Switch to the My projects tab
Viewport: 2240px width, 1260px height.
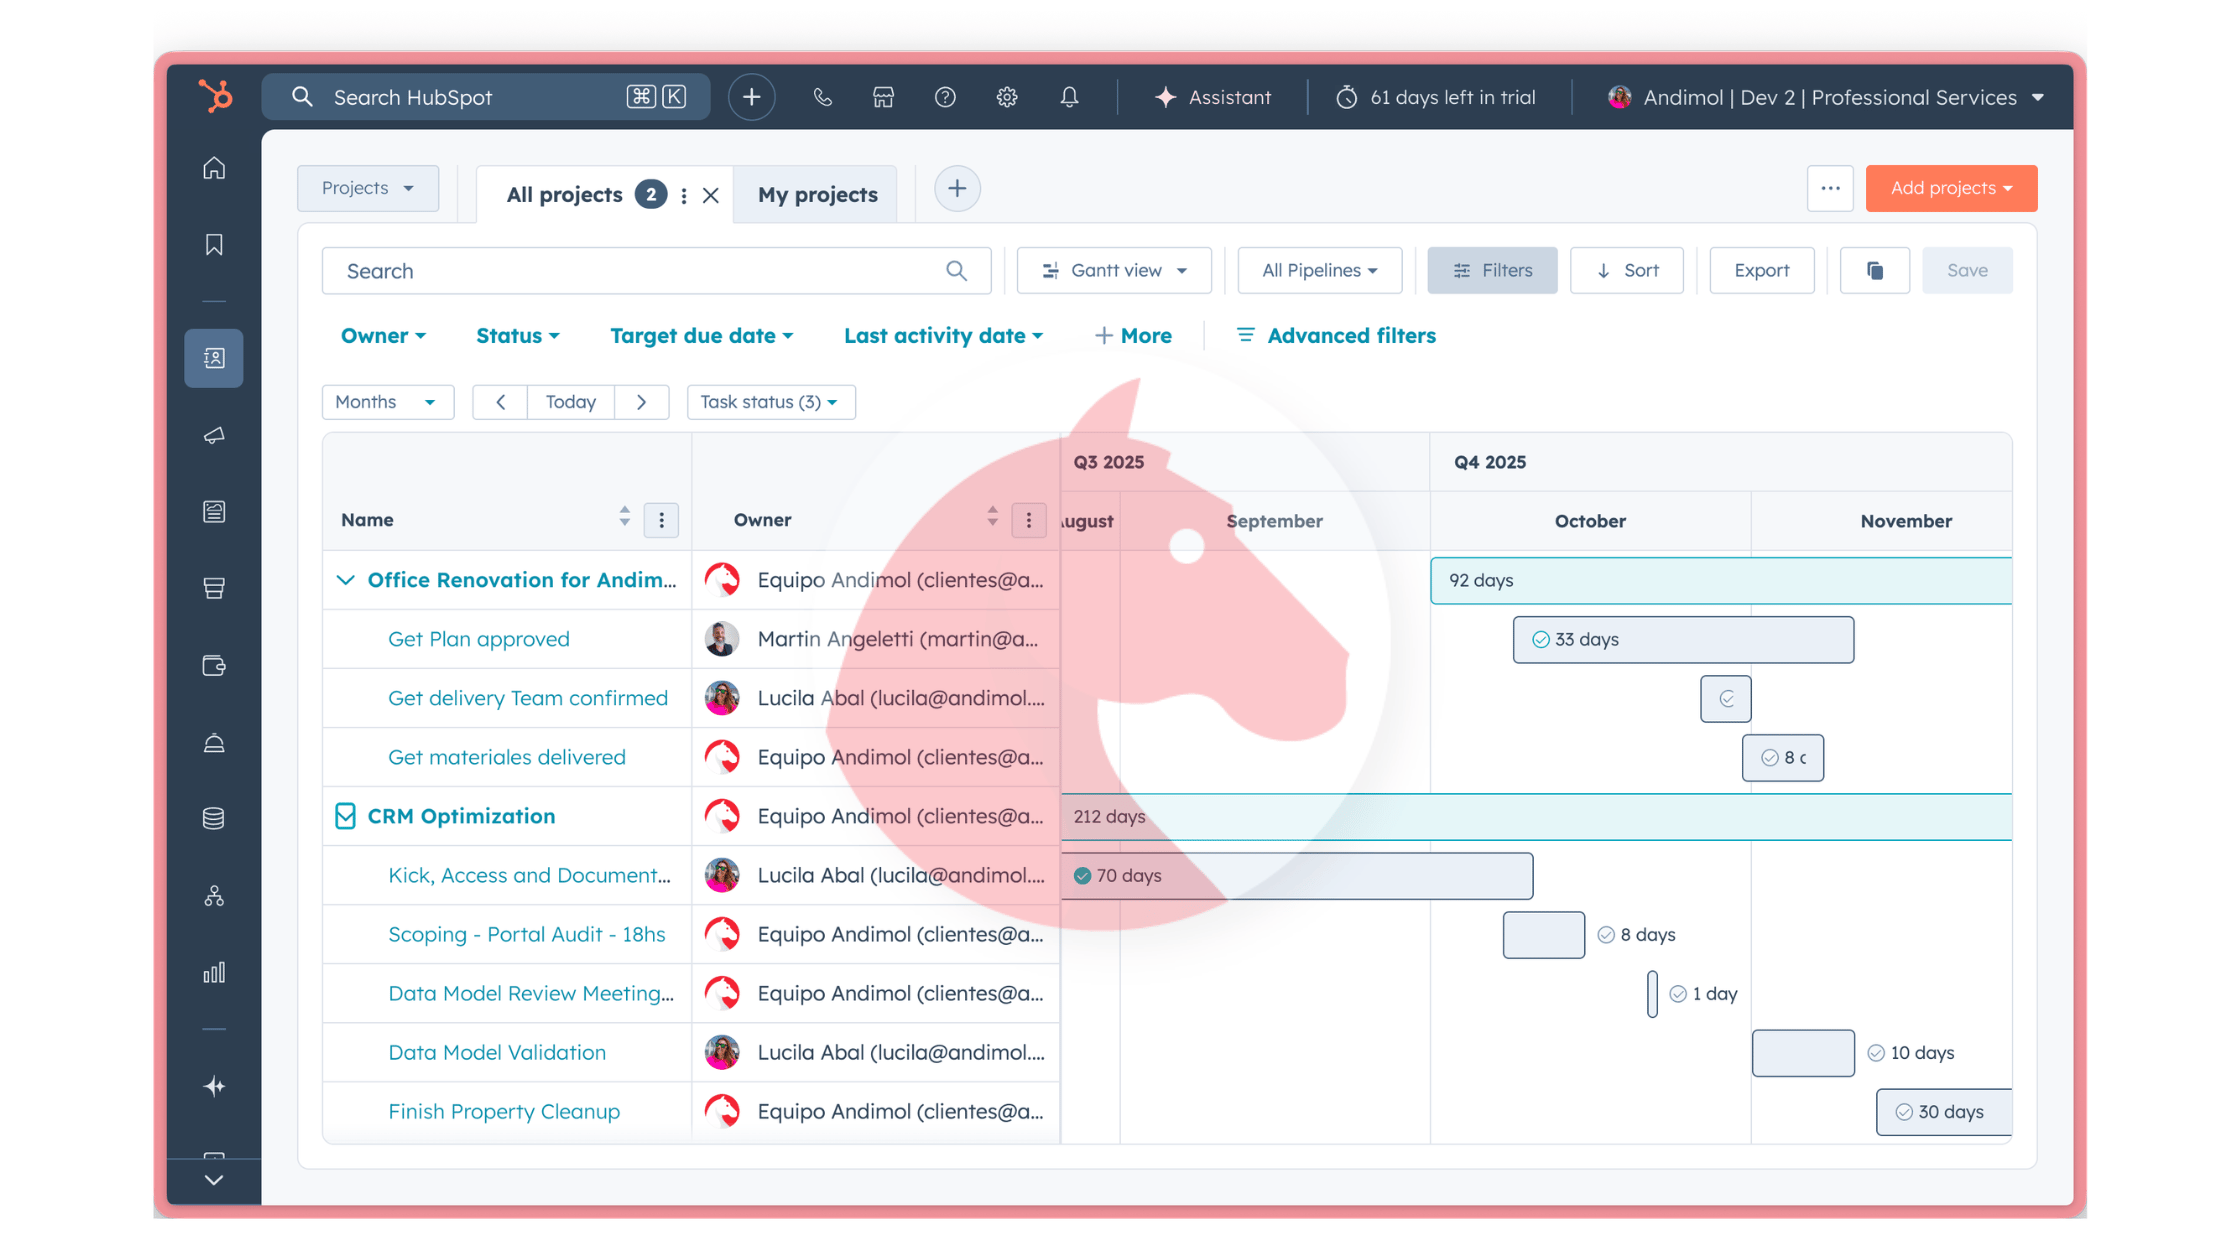click(x=817, y=194)
